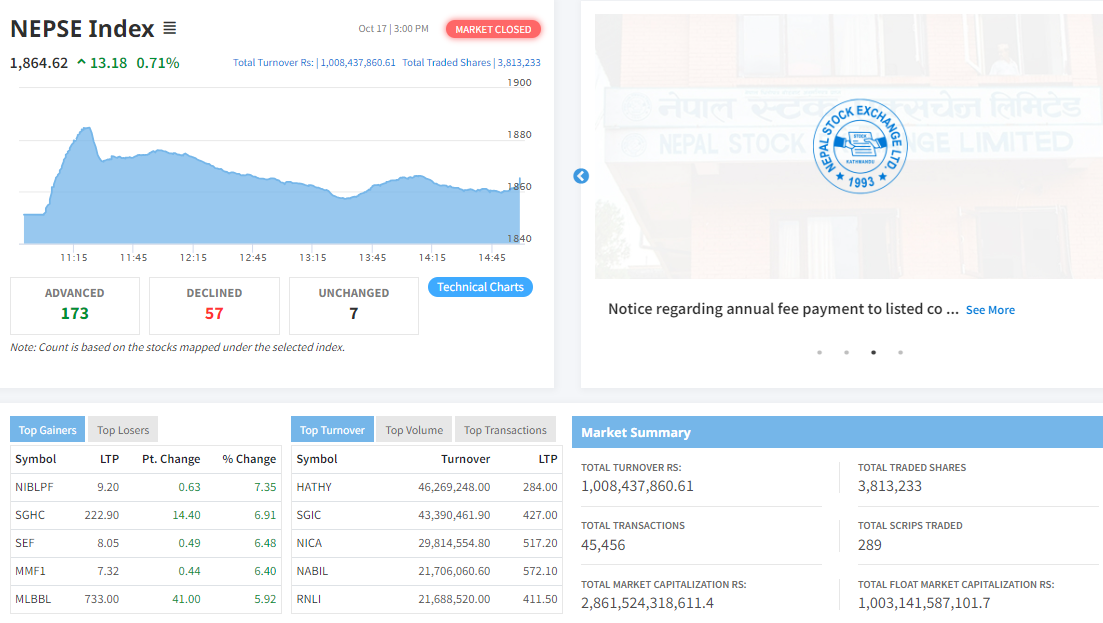The width and height of the screenshot is (1103, 623).
Task: Click the Market Summary panel header
Action: 837,432
